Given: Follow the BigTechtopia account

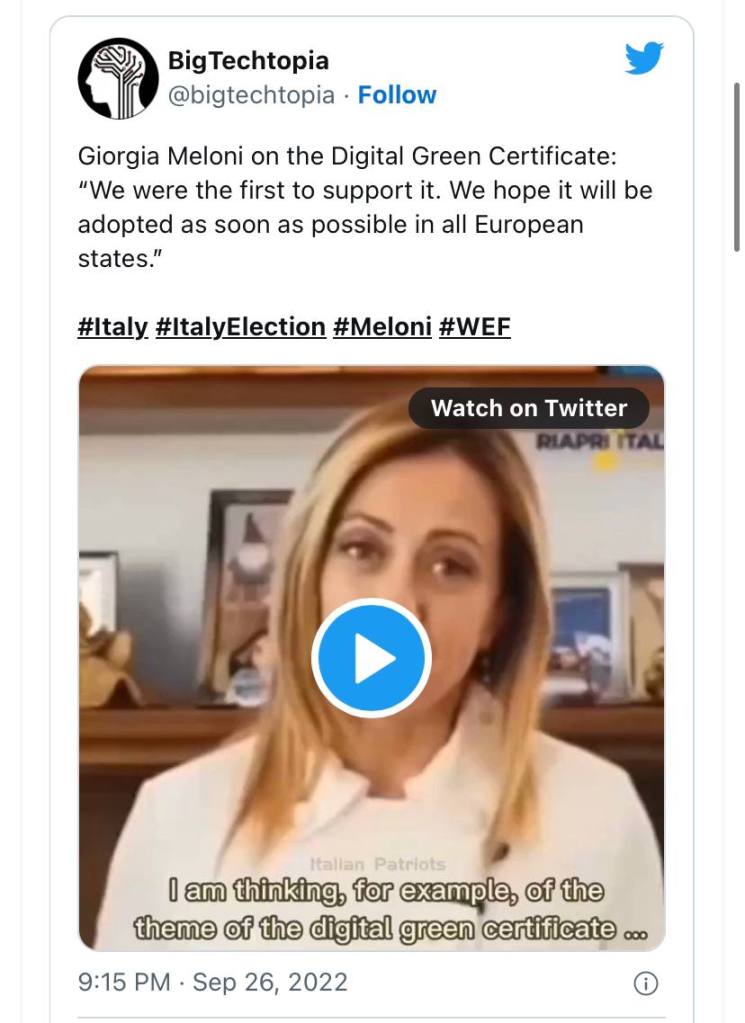Looking at the screenshot, I should [397, 95].
